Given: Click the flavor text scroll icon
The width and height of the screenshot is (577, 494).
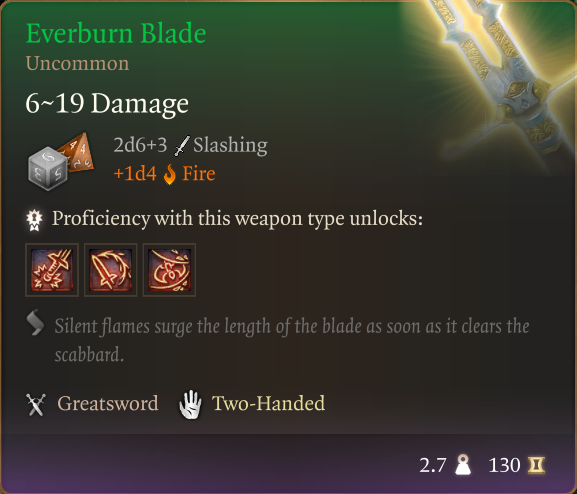Looking at the screenshot, I should pyautogui.click(x=35, y=323).
